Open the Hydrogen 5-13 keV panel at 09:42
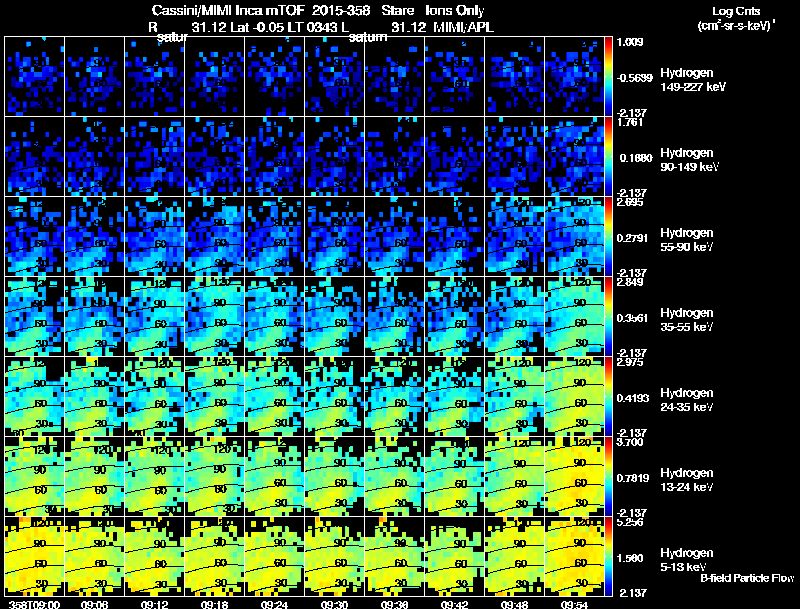This screenshot has width=800, height=609. (x=455, y=557)
